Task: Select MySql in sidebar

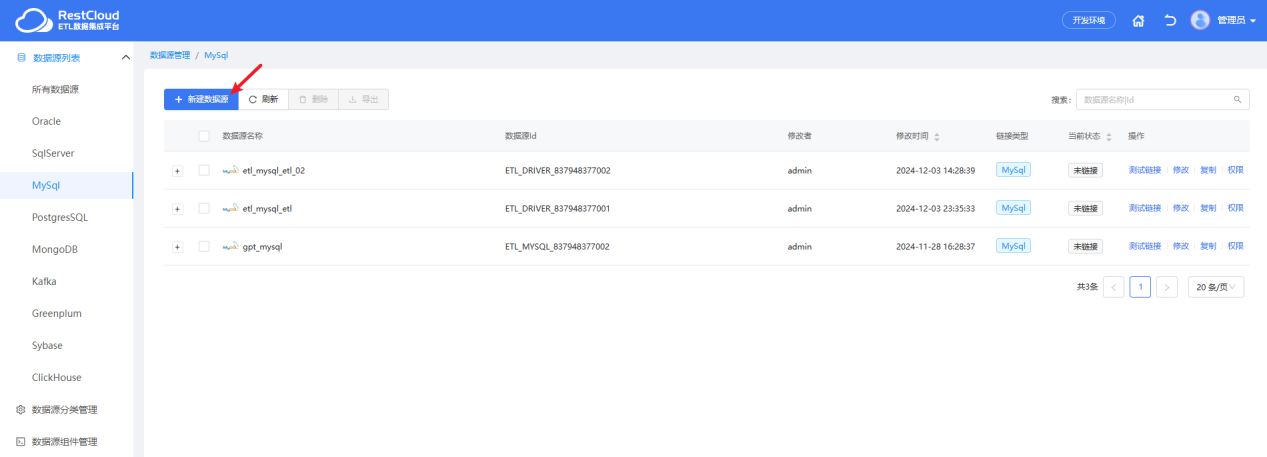Action: [x=66, y=185]
